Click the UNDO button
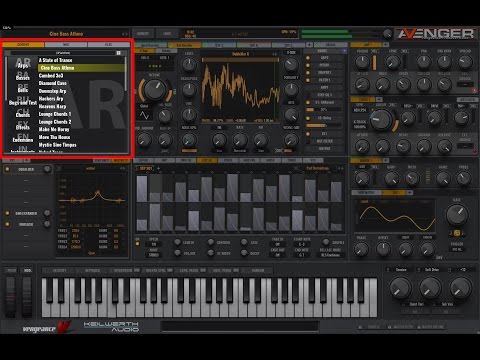This screenshot has width=480, height=360. (x=167, y=34)
